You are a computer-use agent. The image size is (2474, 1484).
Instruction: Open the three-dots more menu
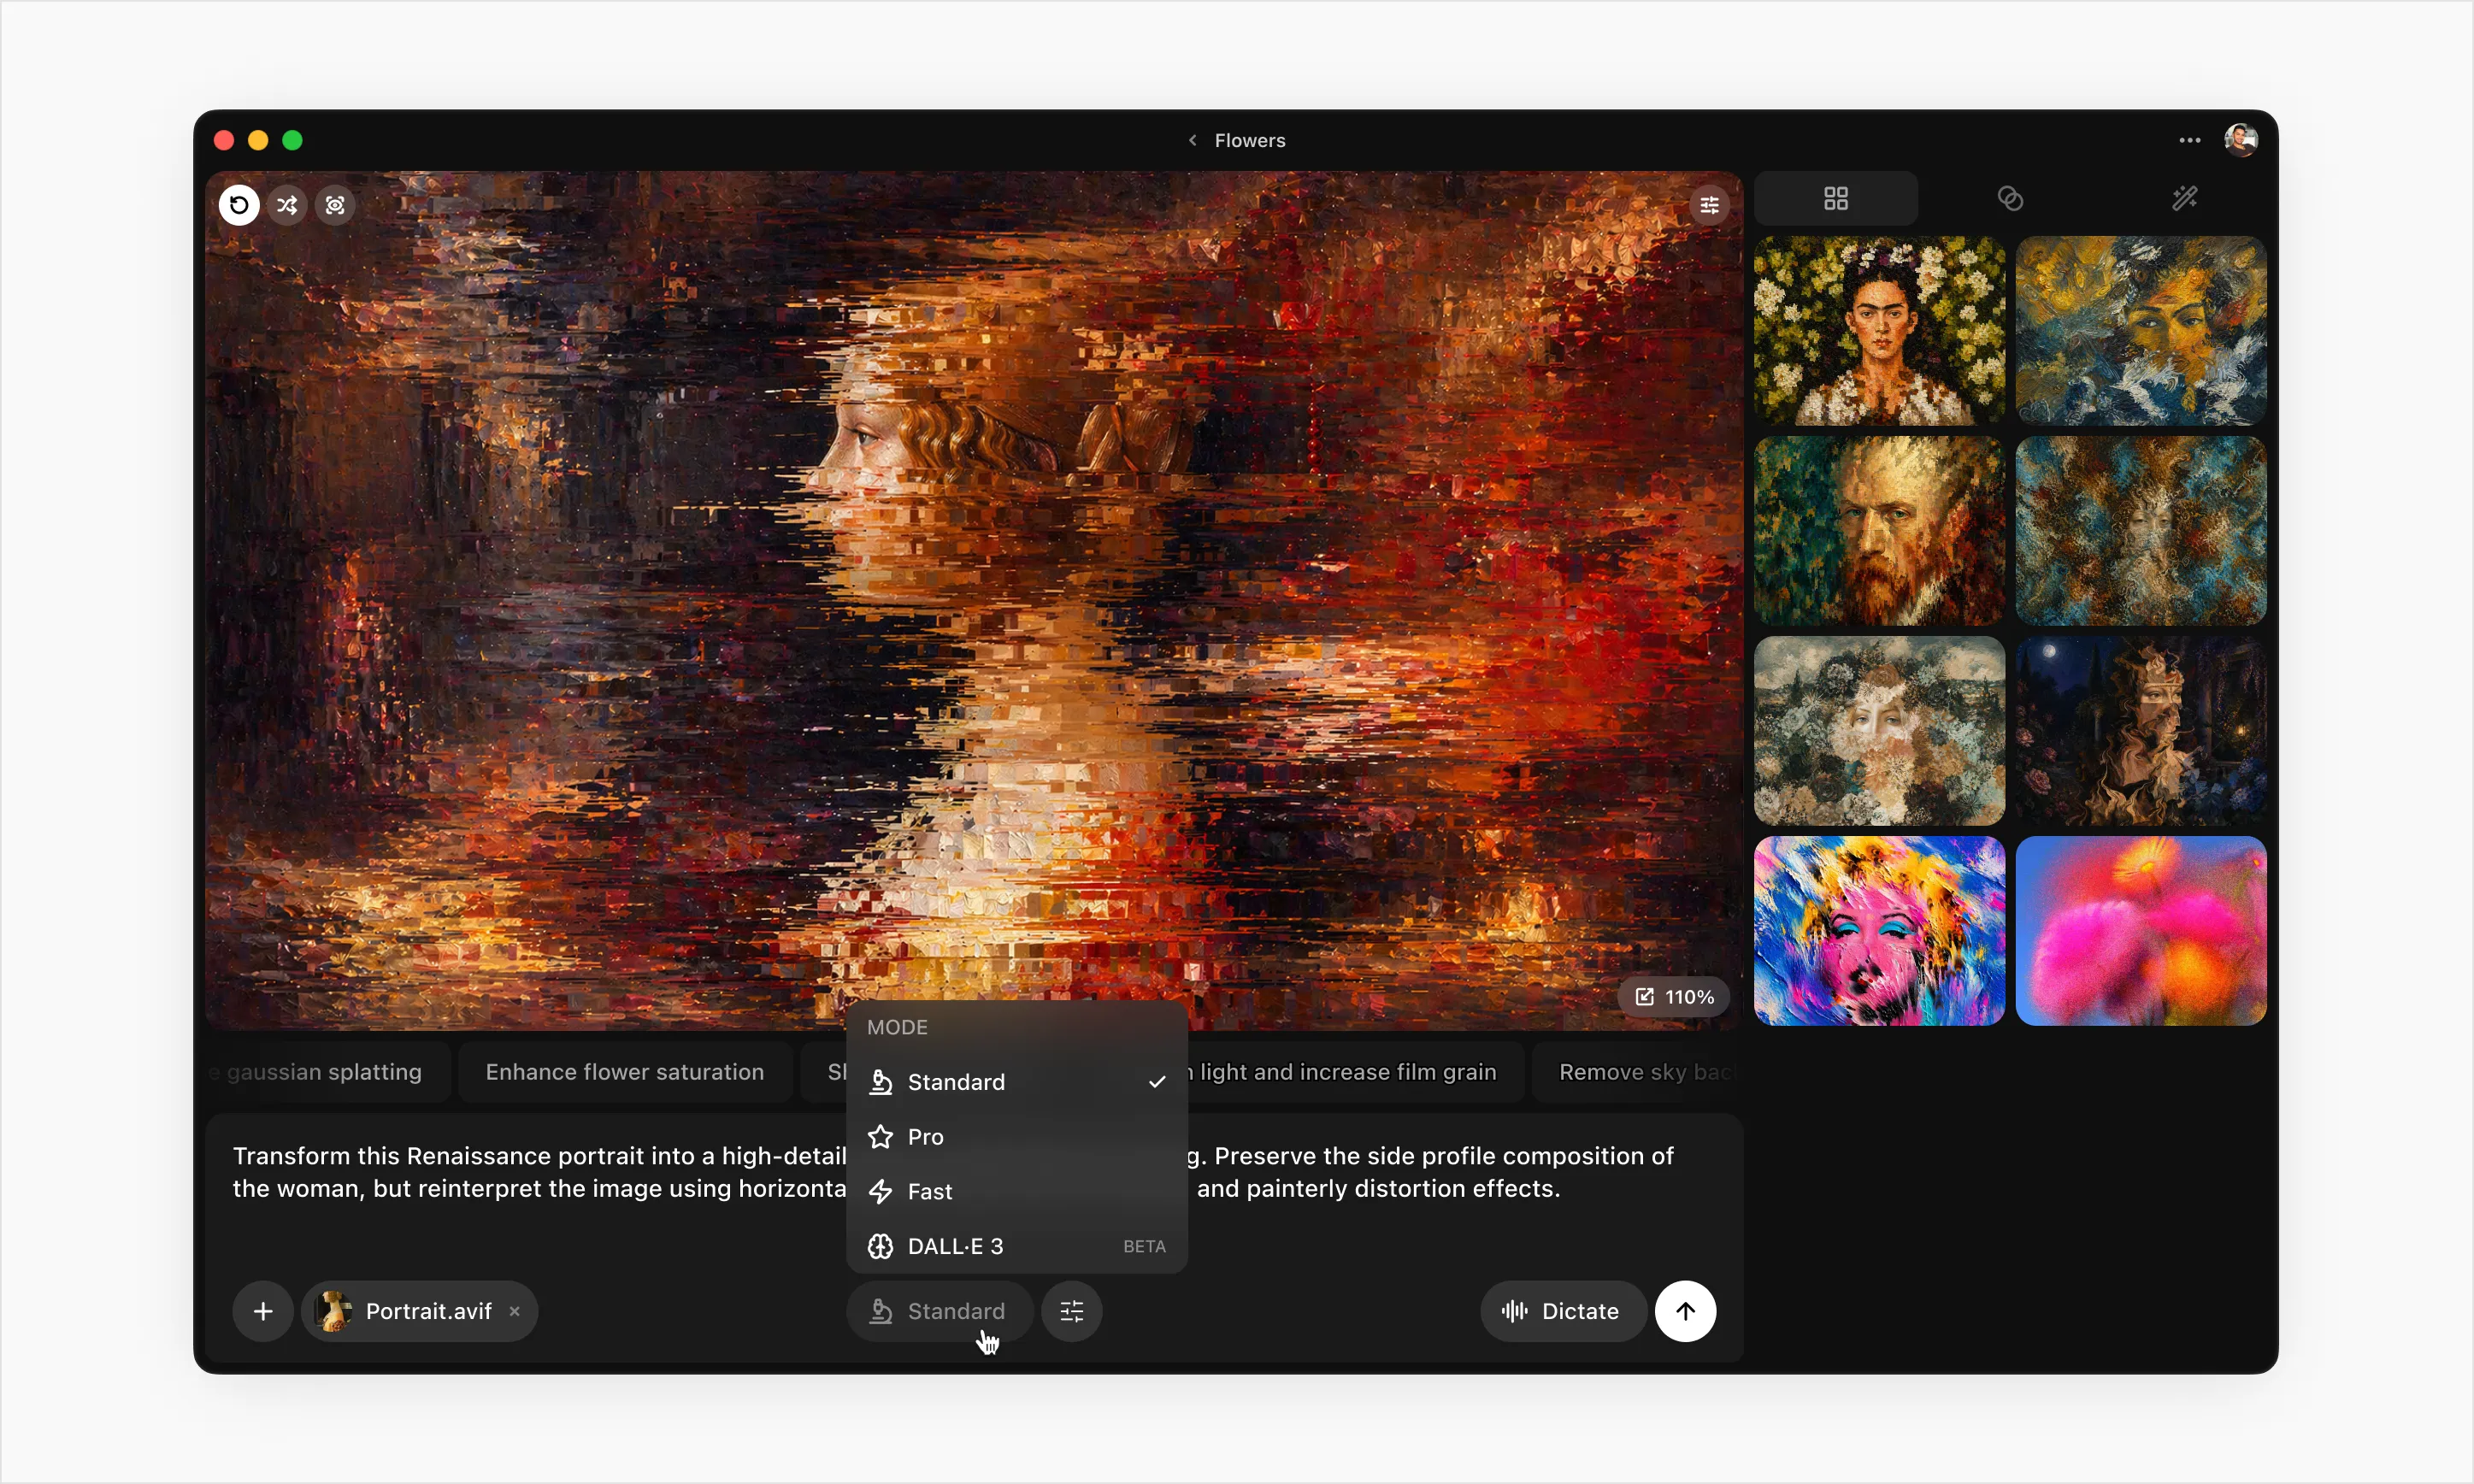coord(2189,140)
